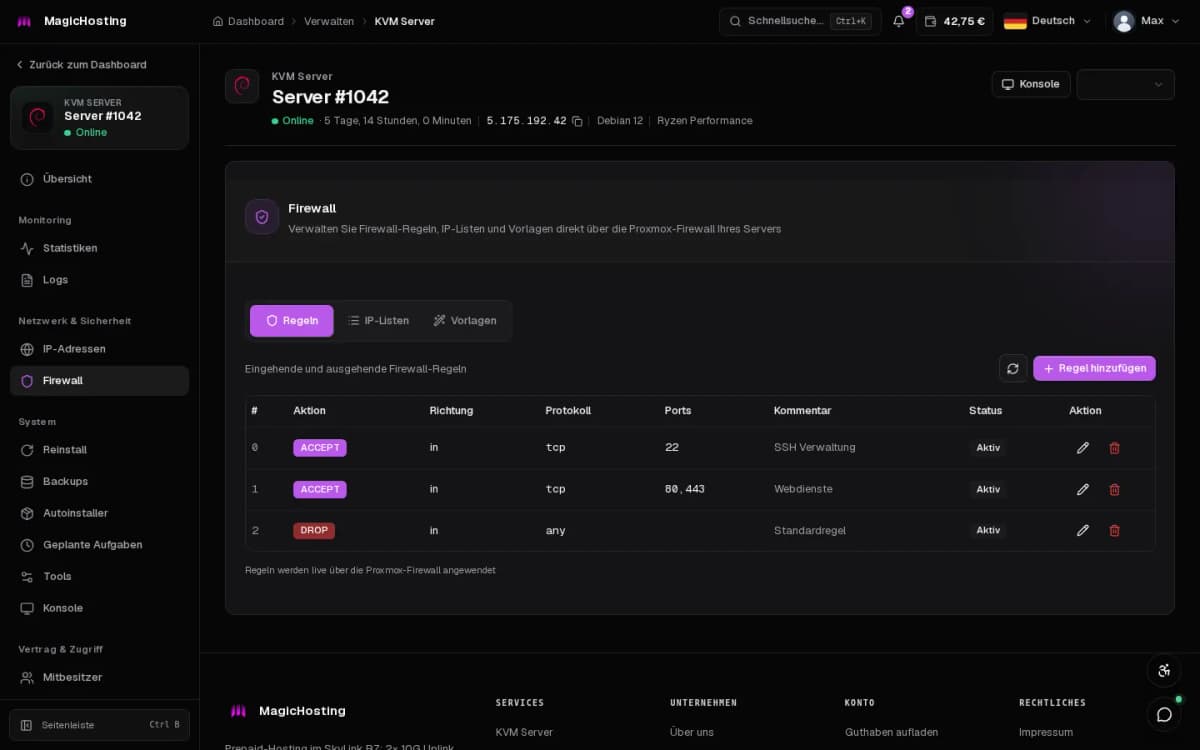This screenshot has height=750, width=1200.
Task: Delete the Webdienste rule
Action: coord(1114,489)
